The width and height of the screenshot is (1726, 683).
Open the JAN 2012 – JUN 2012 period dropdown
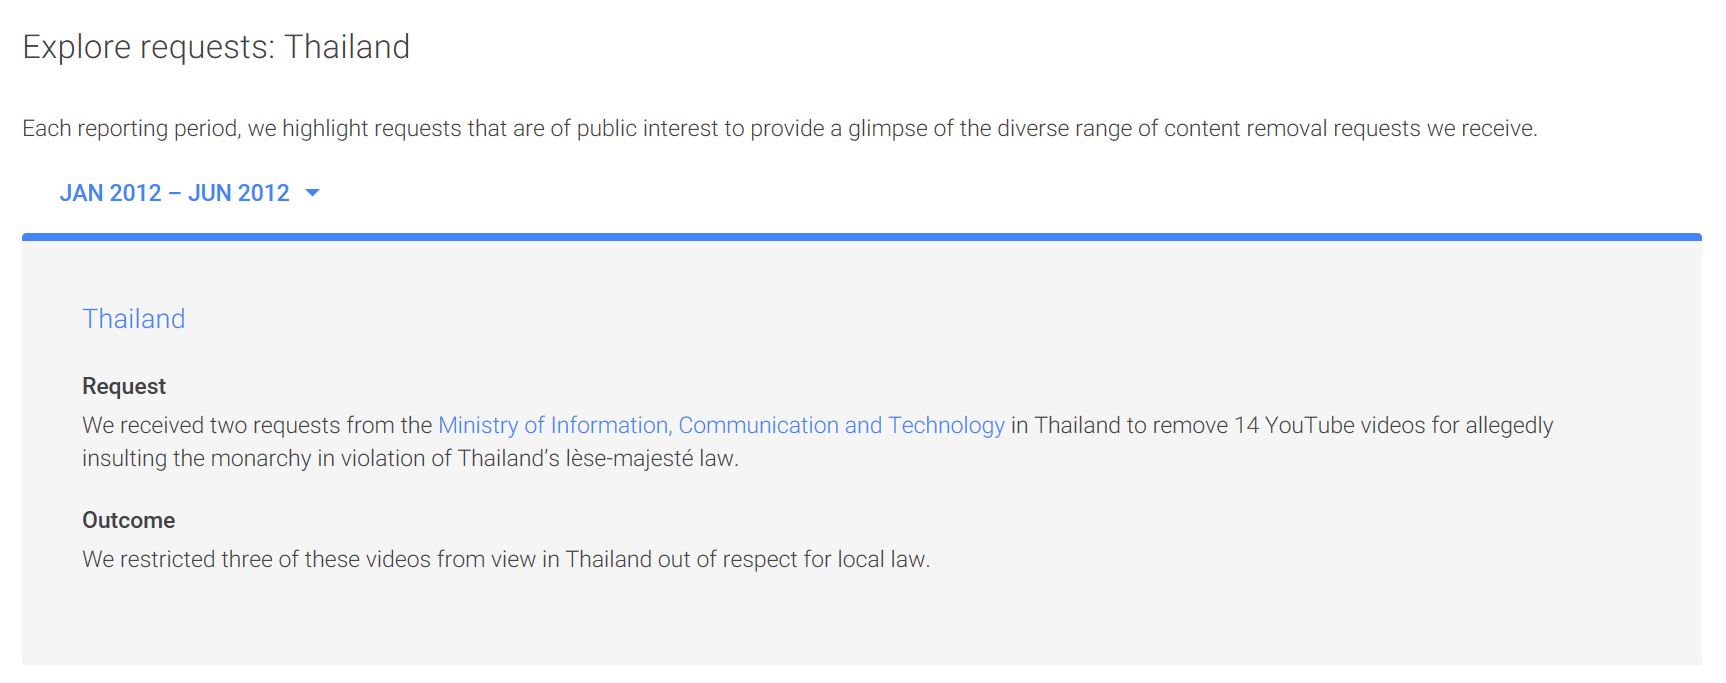click(190, 193)
